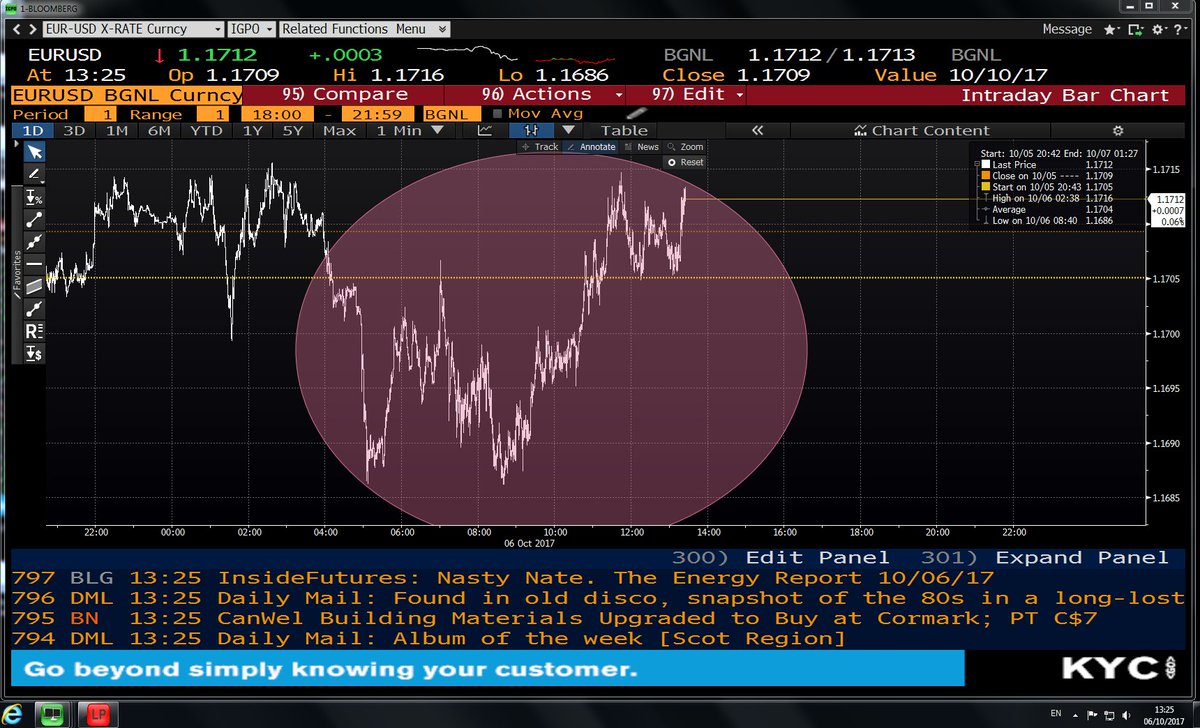1200x728 pixels.
Task: Click the export screen icon
Action: click(x=1135, y=29)
